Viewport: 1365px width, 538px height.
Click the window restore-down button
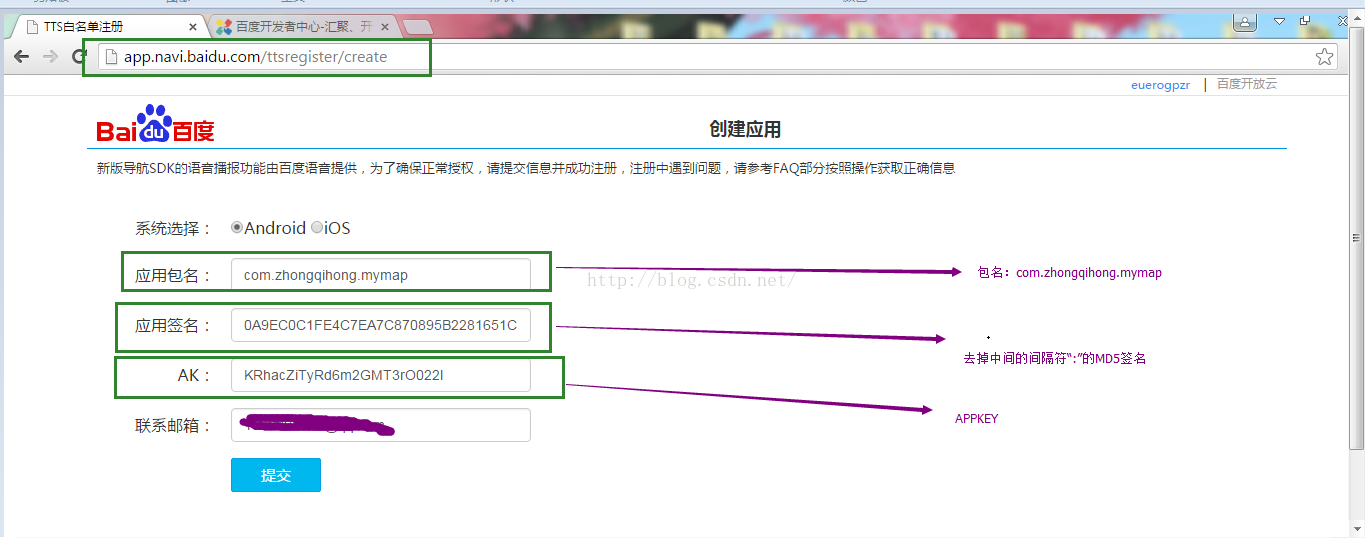click(1305, 21)
